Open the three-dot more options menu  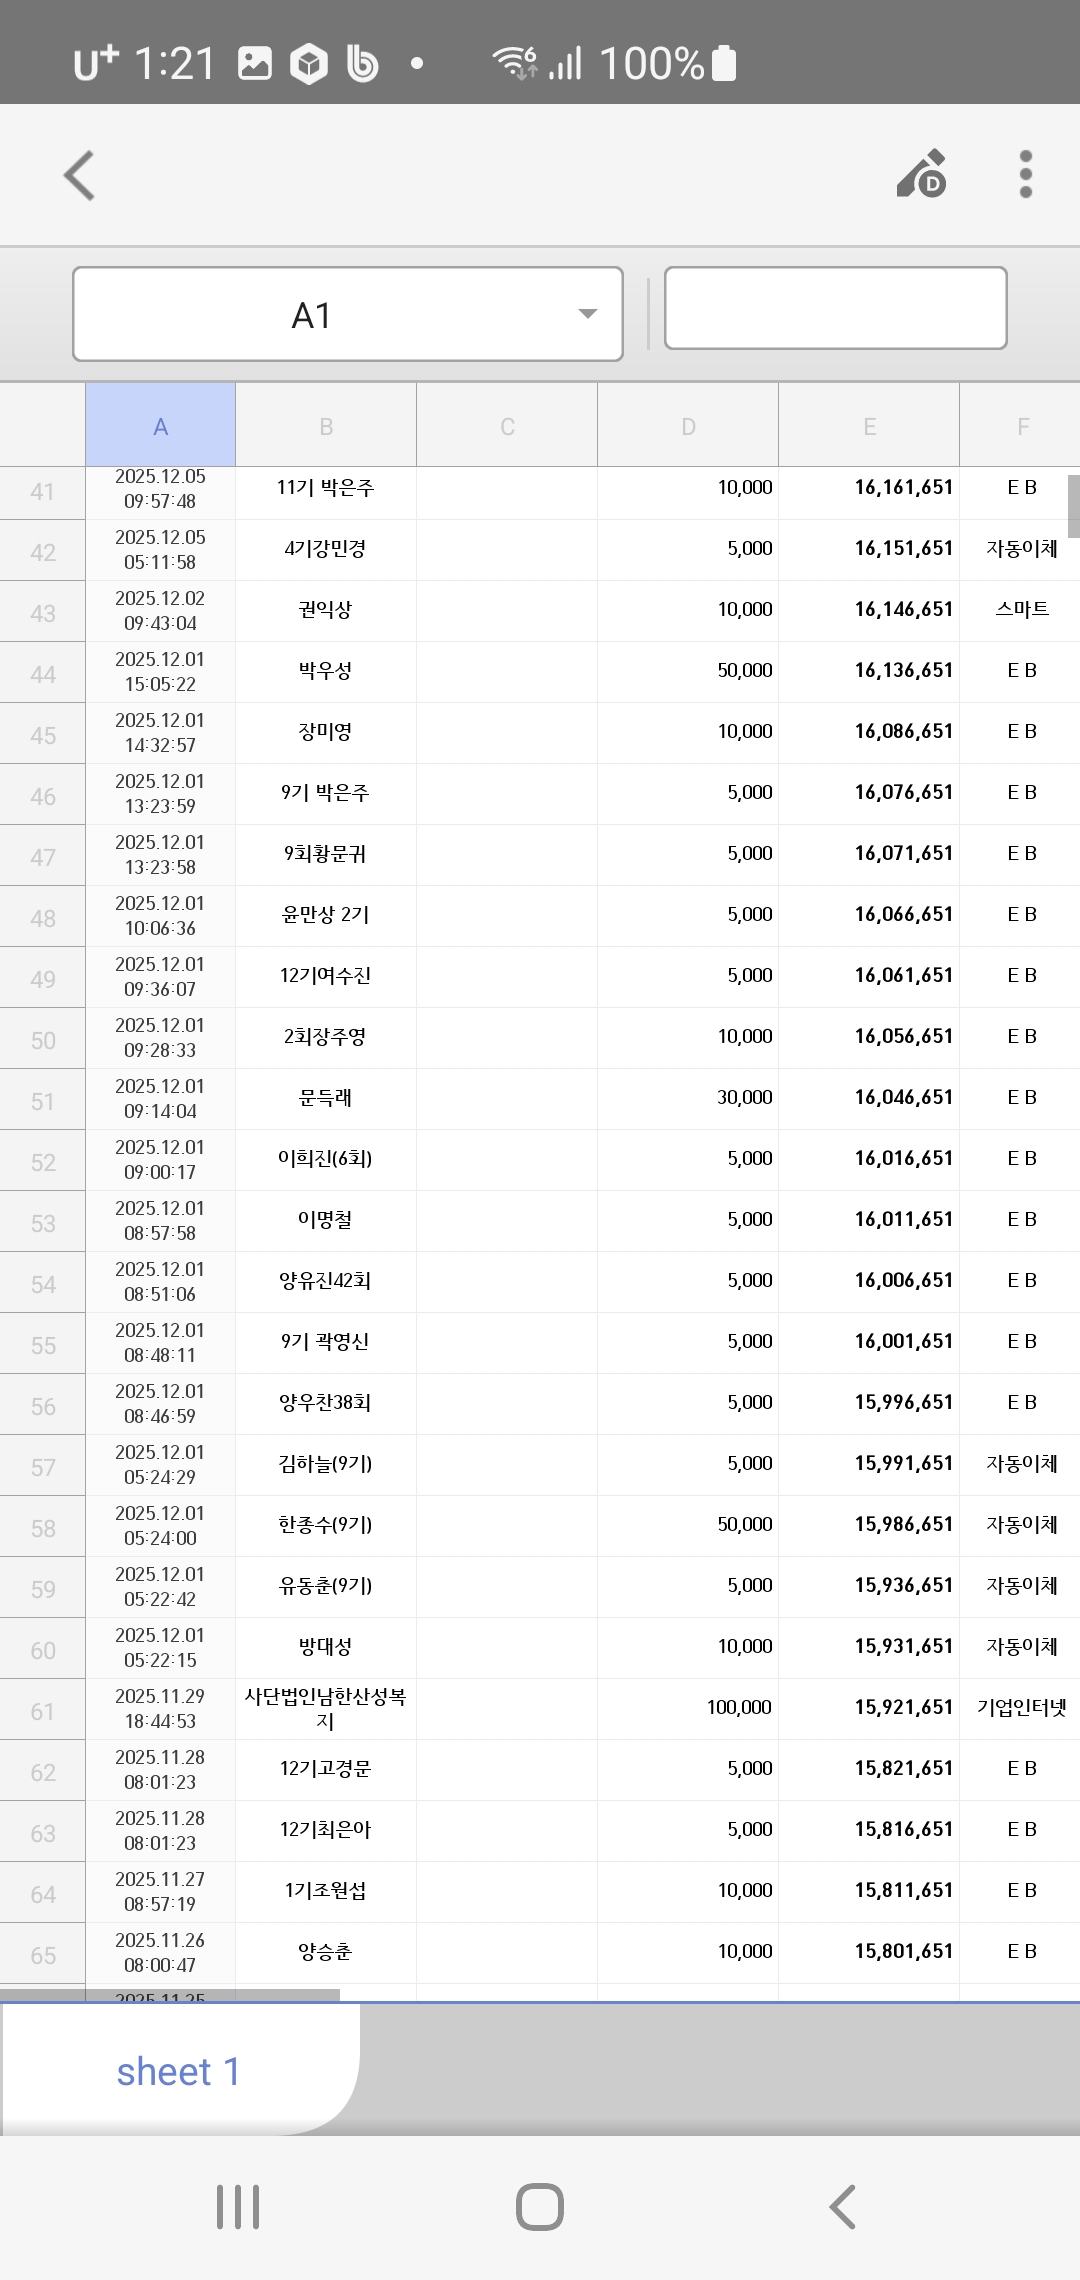pyautogui.click(x=1025, y=175)
